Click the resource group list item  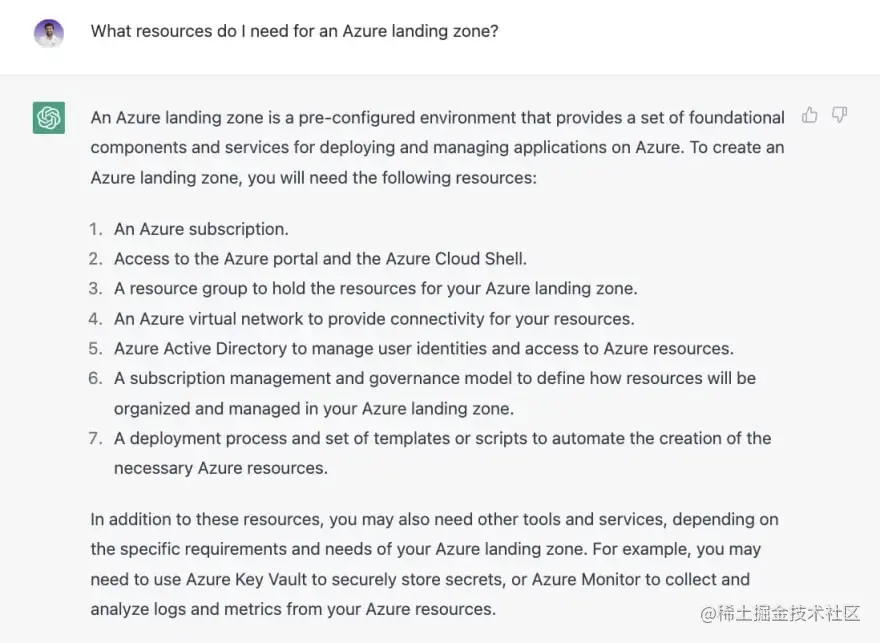(375, 288)
